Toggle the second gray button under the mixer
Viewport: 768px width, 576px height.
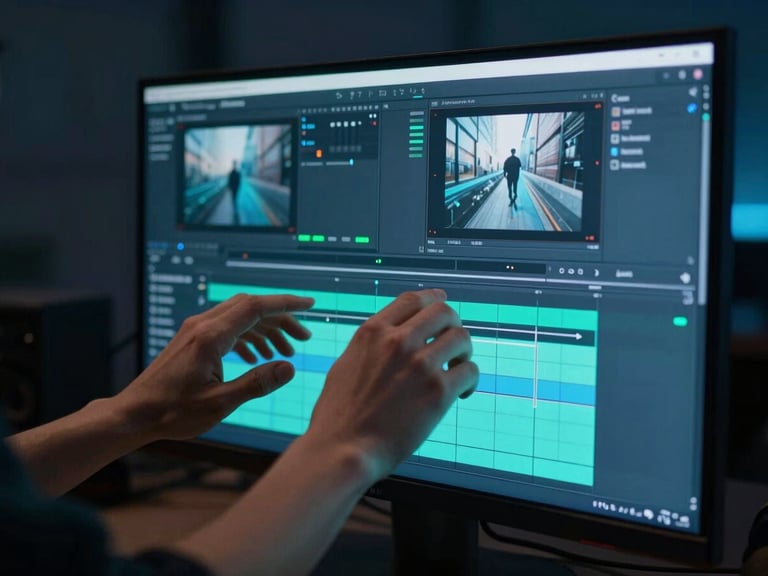(x=346, y=239)
